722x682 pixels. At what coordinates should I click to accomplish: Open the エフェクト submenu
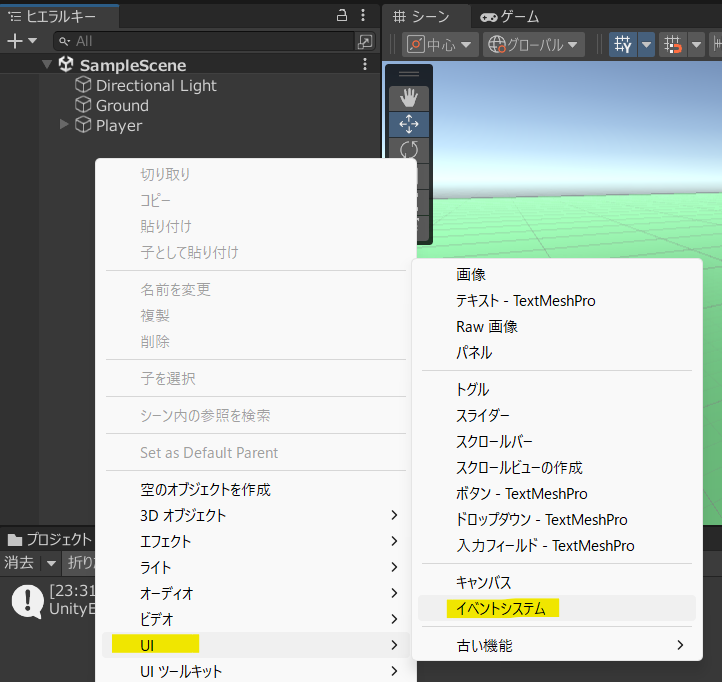[x=256, y=542]
